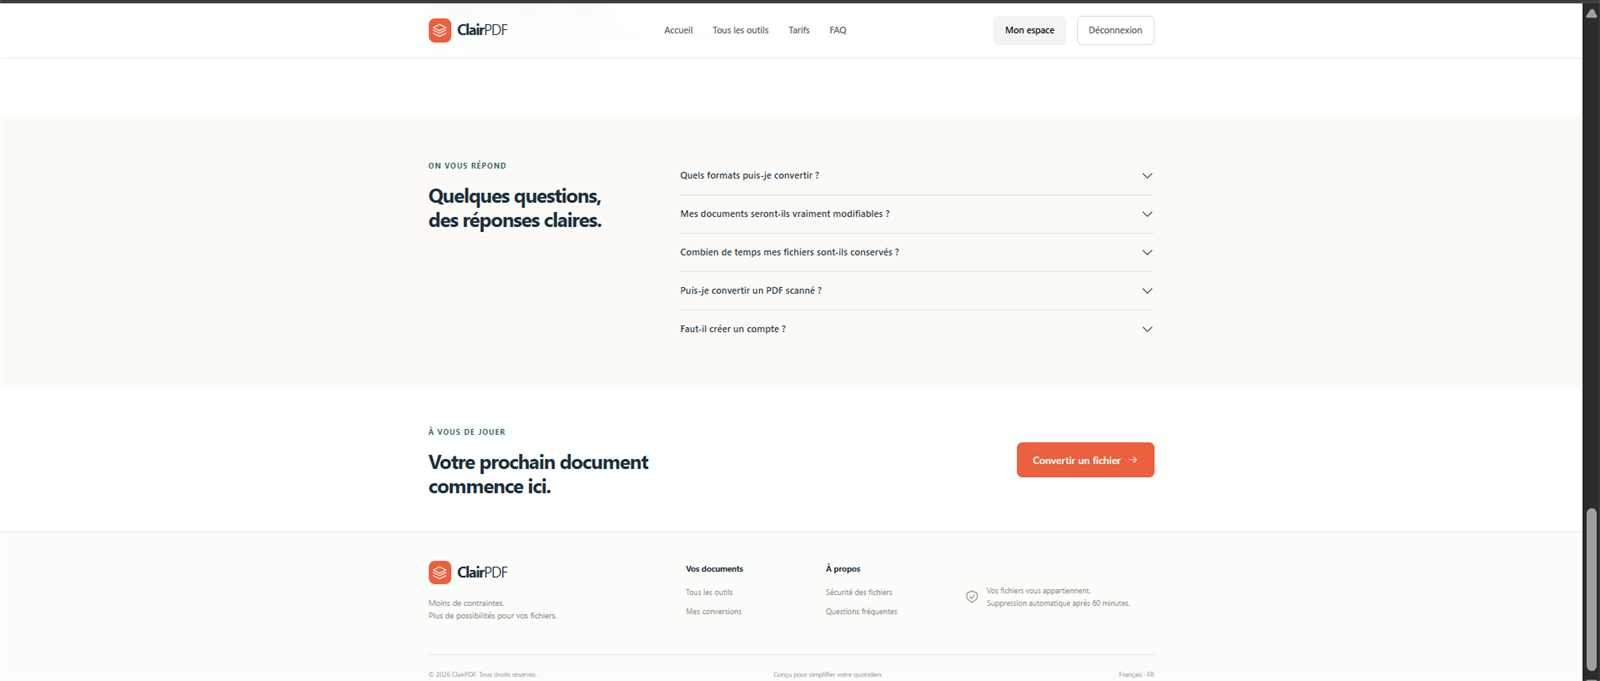The width and height of the screenshot is (1600, 681).
Task: Click question 'Faut-il créer un compte ?'
Action: point(733,329)
